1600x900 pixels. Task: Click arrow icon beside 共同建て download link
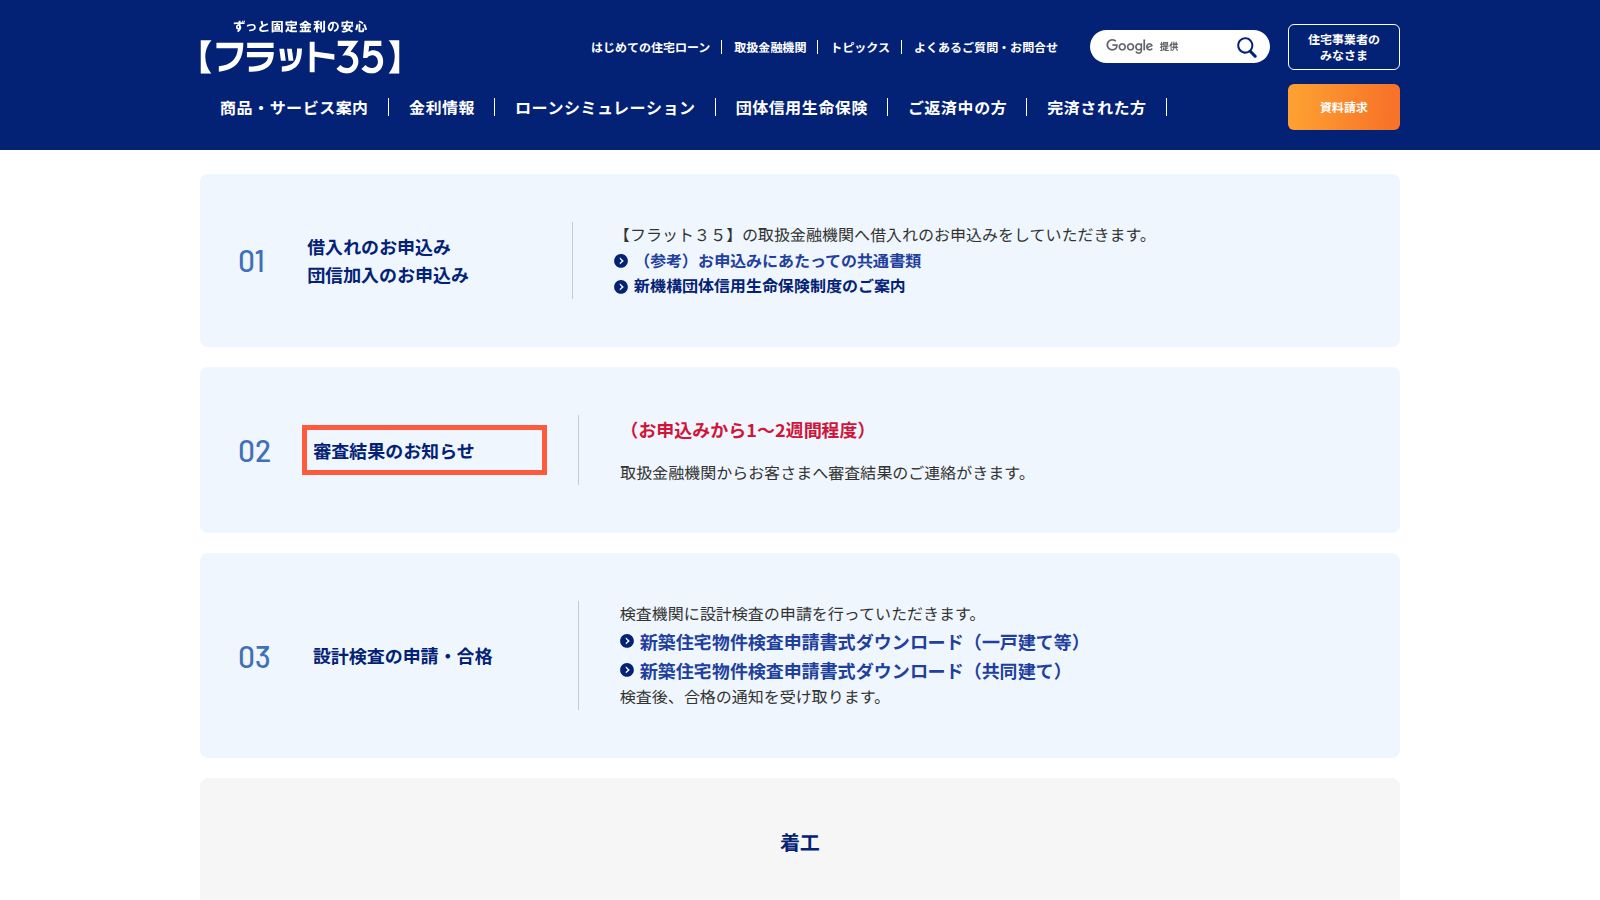[627, 670]
